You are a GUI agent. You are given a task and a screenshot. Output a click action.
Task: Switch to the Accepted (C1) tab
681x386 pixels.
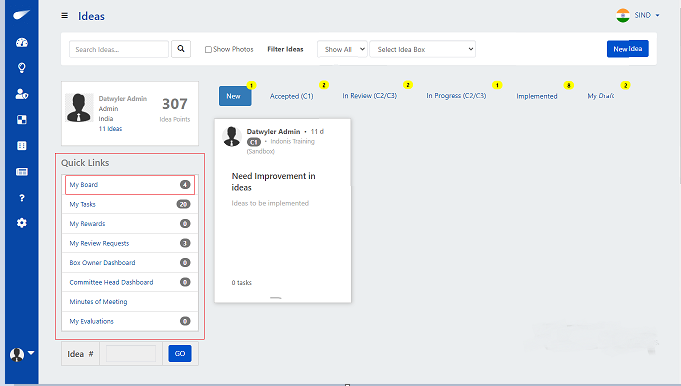click(291, 96)
